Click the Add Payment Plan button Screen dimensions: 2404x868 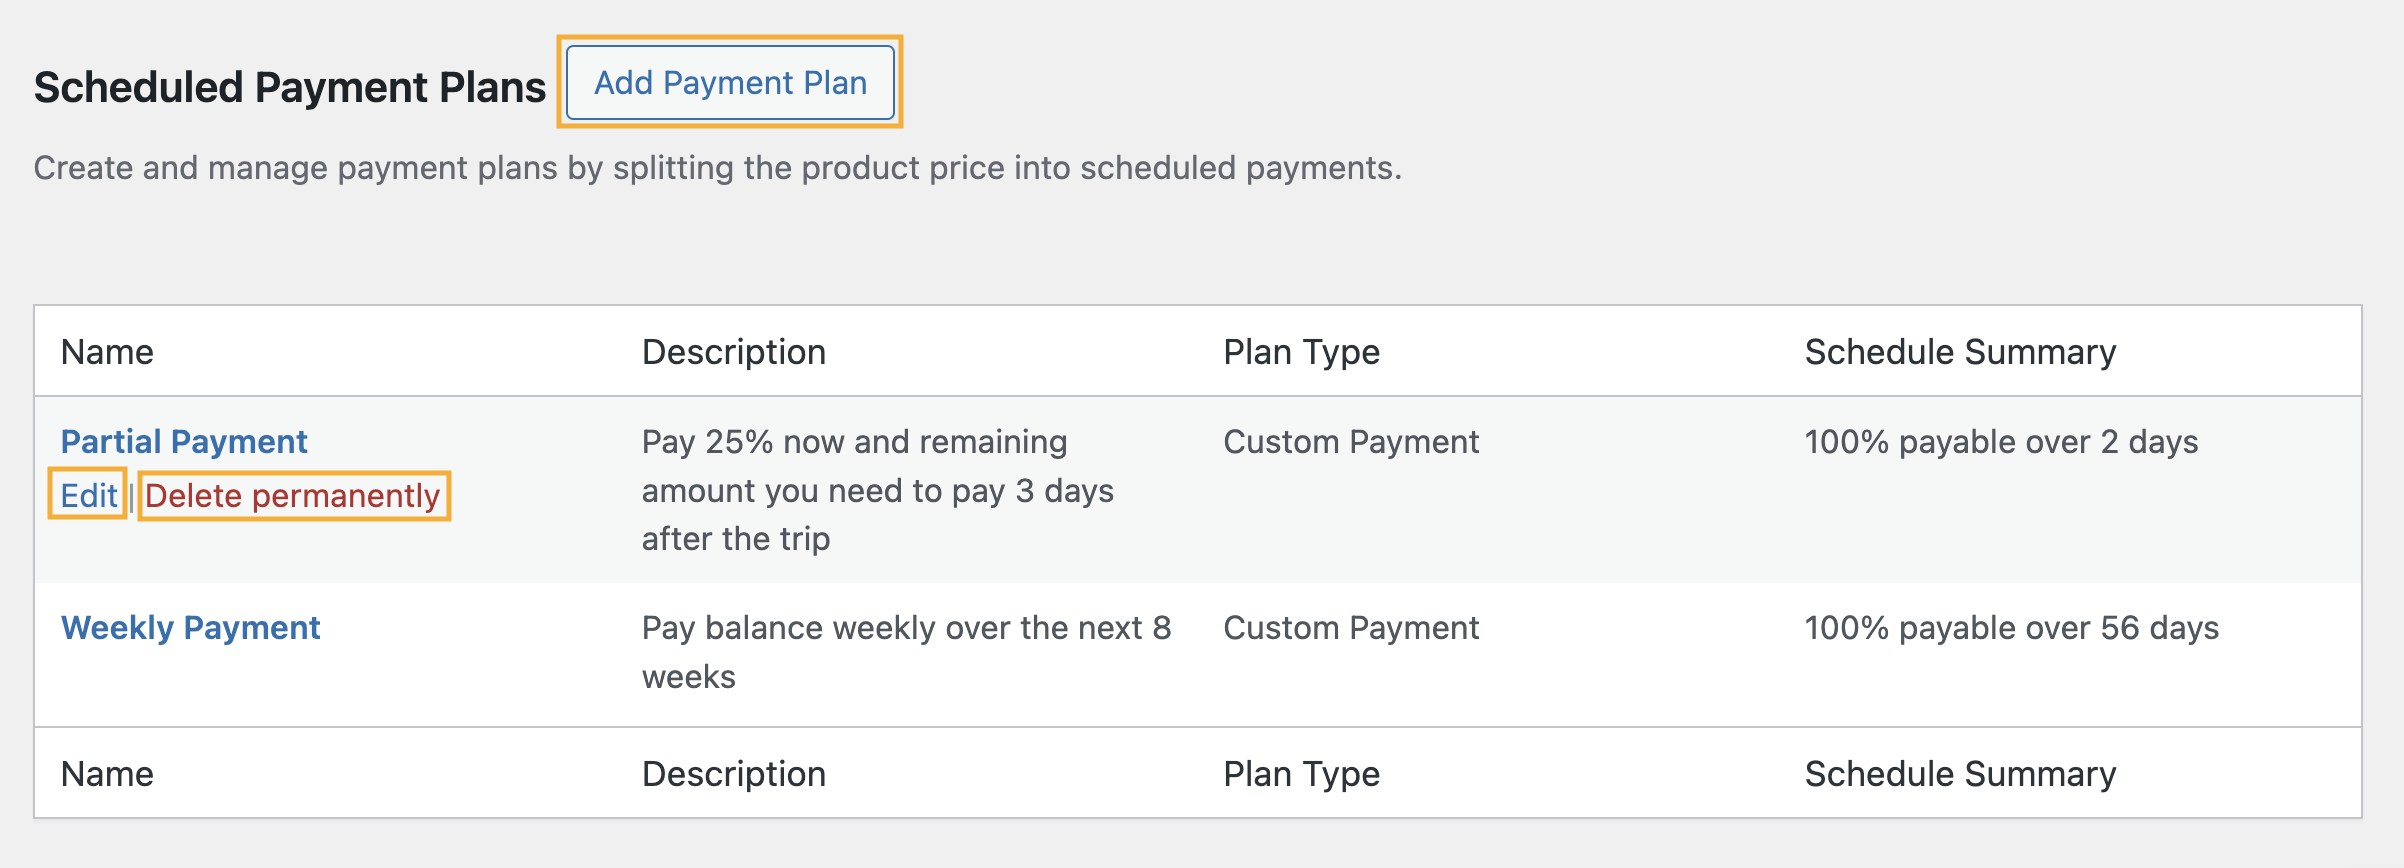[730, 83]
